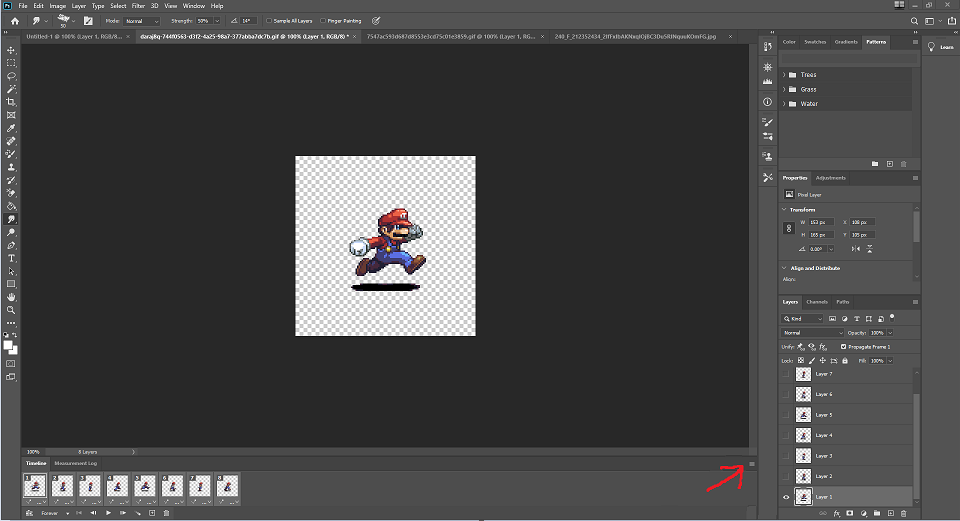Switch to the Adjustments tab
This screenshot has width=960, height=521.
point(831,178)
